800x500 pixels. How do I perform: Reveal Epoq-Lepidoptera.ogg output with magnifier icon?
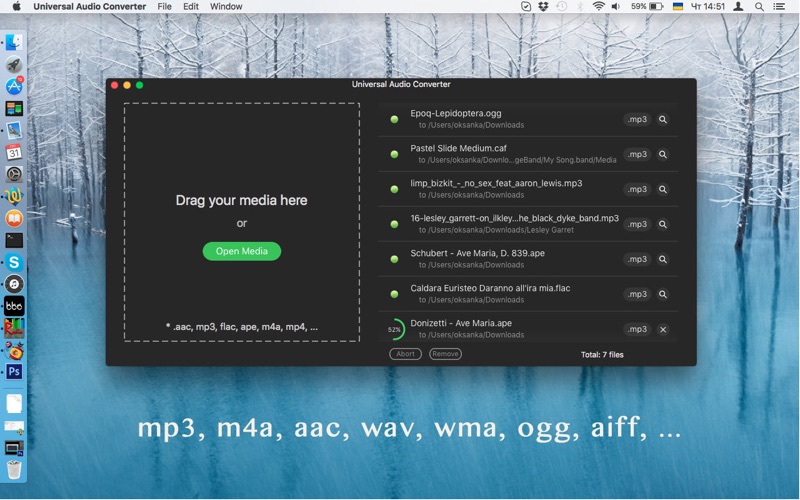pos(663,119)
